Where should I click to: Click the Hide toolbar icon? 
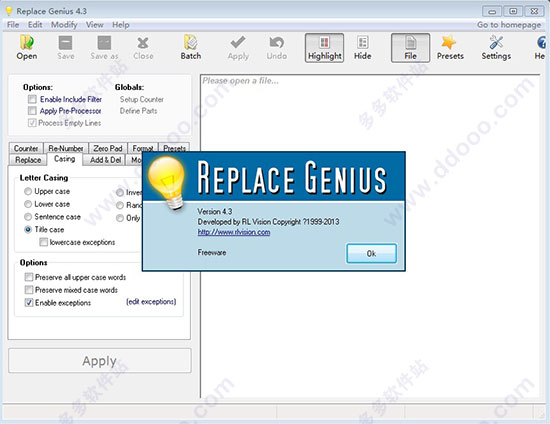(362, 48)
